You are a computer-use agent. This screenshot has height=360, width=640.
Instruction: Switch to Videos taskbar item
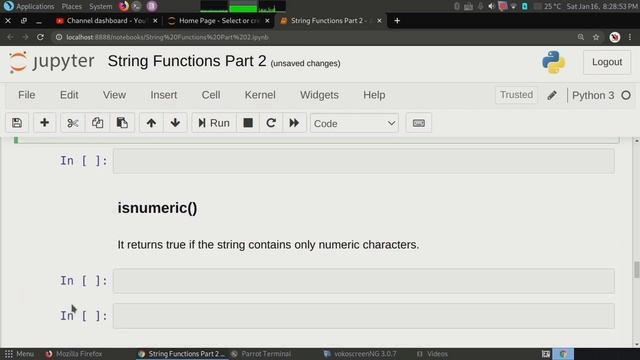point(432,354)
